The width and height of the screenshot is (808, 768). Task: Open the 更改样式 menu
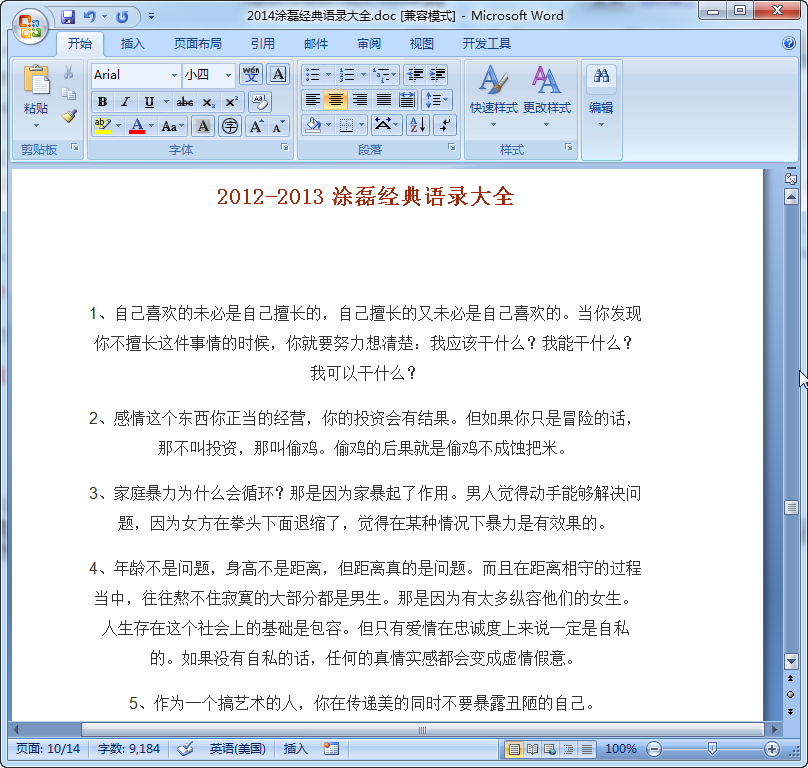[547, 96]
